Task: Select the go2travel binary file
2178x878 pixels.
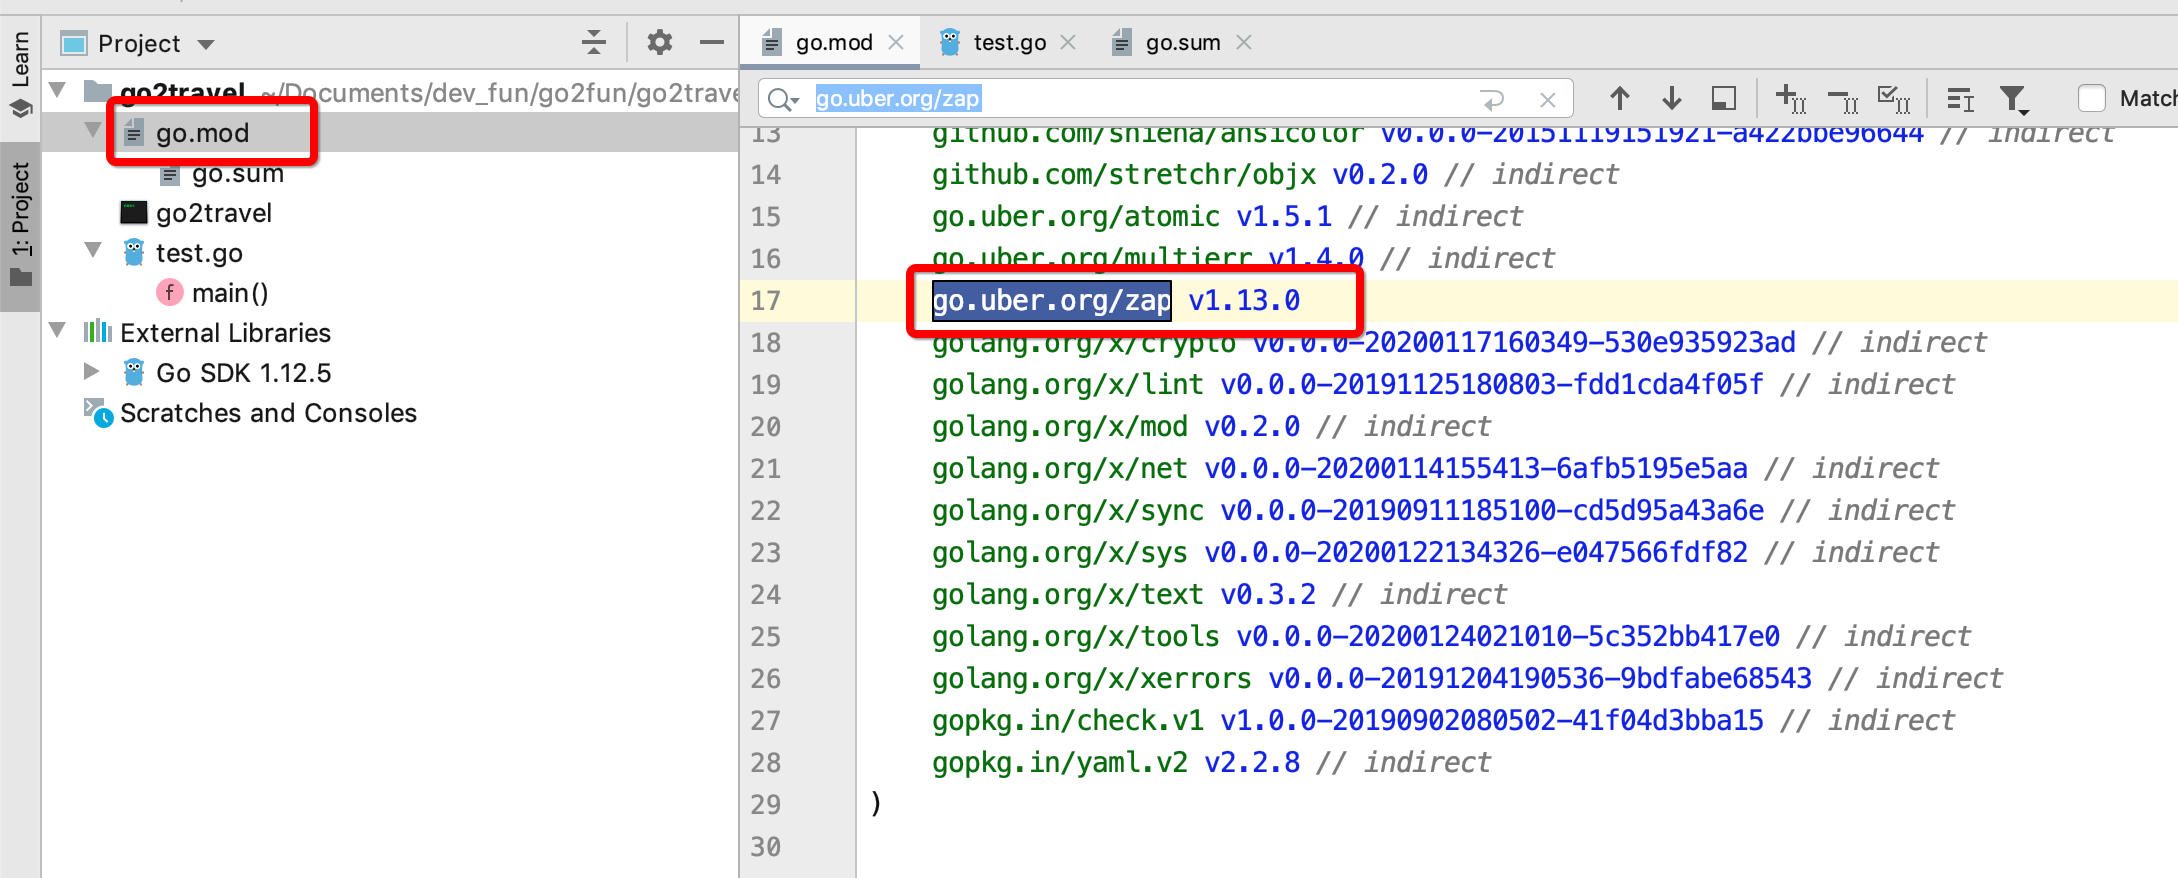Action: (214, 213)
